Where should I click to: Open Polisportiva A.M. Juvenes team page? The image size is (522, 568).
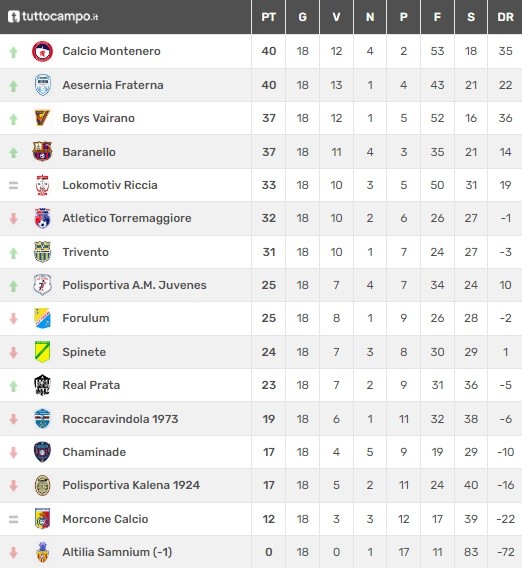point(134,285)
